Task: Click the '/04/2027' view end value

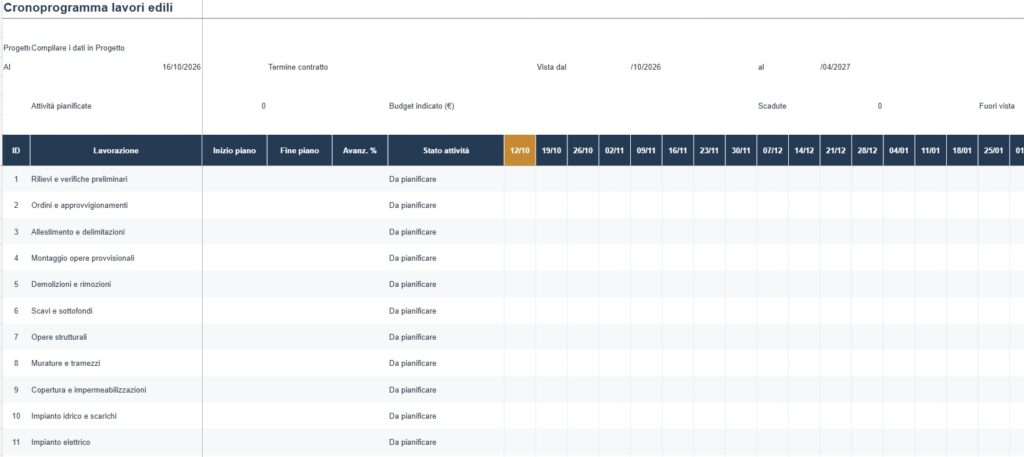Action: pos(835,67)
